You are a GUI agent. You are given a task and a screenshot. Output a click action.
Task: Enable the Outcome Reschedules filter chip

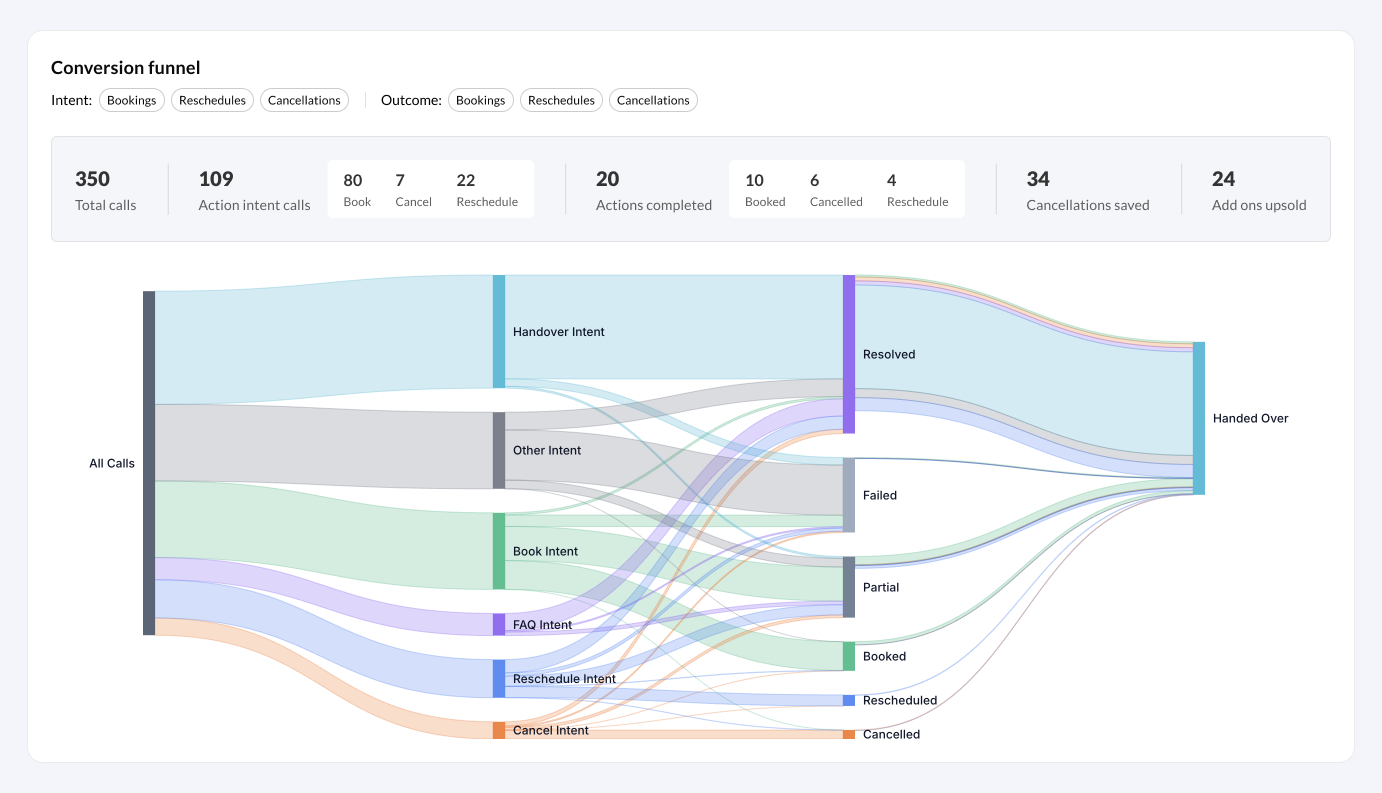pos(561,100)
